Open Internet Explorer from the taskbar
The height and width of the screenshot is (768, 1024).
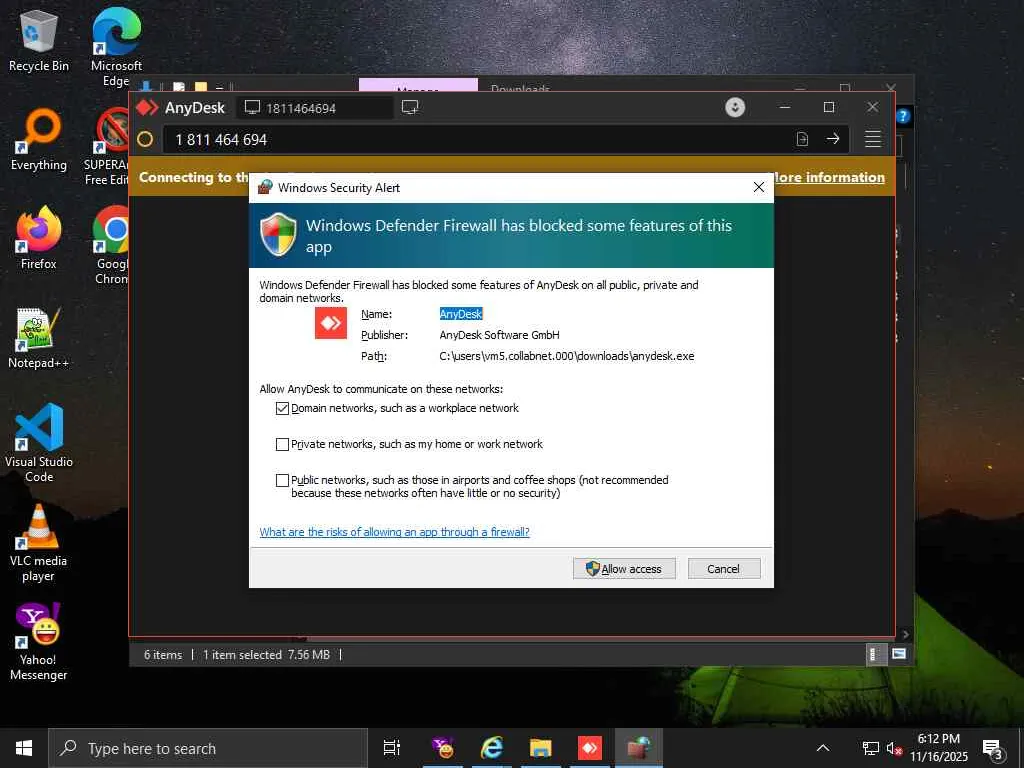pos(492,748)
